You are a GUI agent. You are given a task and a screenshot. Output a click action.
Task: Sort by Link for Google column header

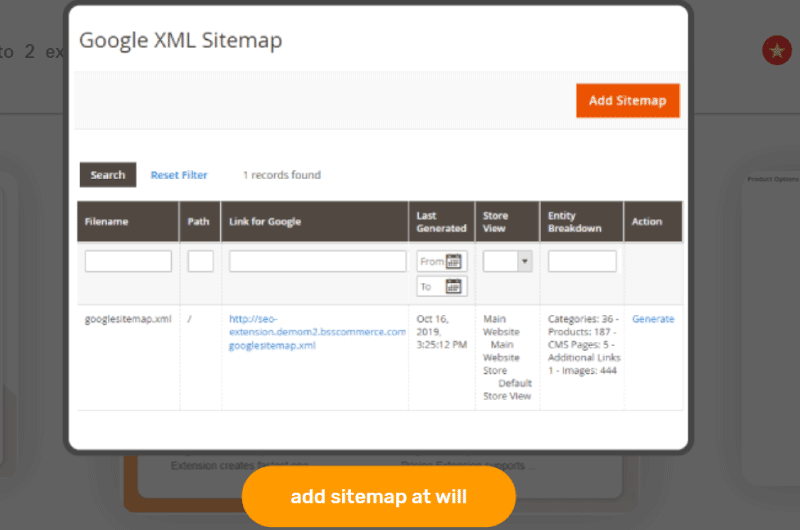(x=315, y=221)
